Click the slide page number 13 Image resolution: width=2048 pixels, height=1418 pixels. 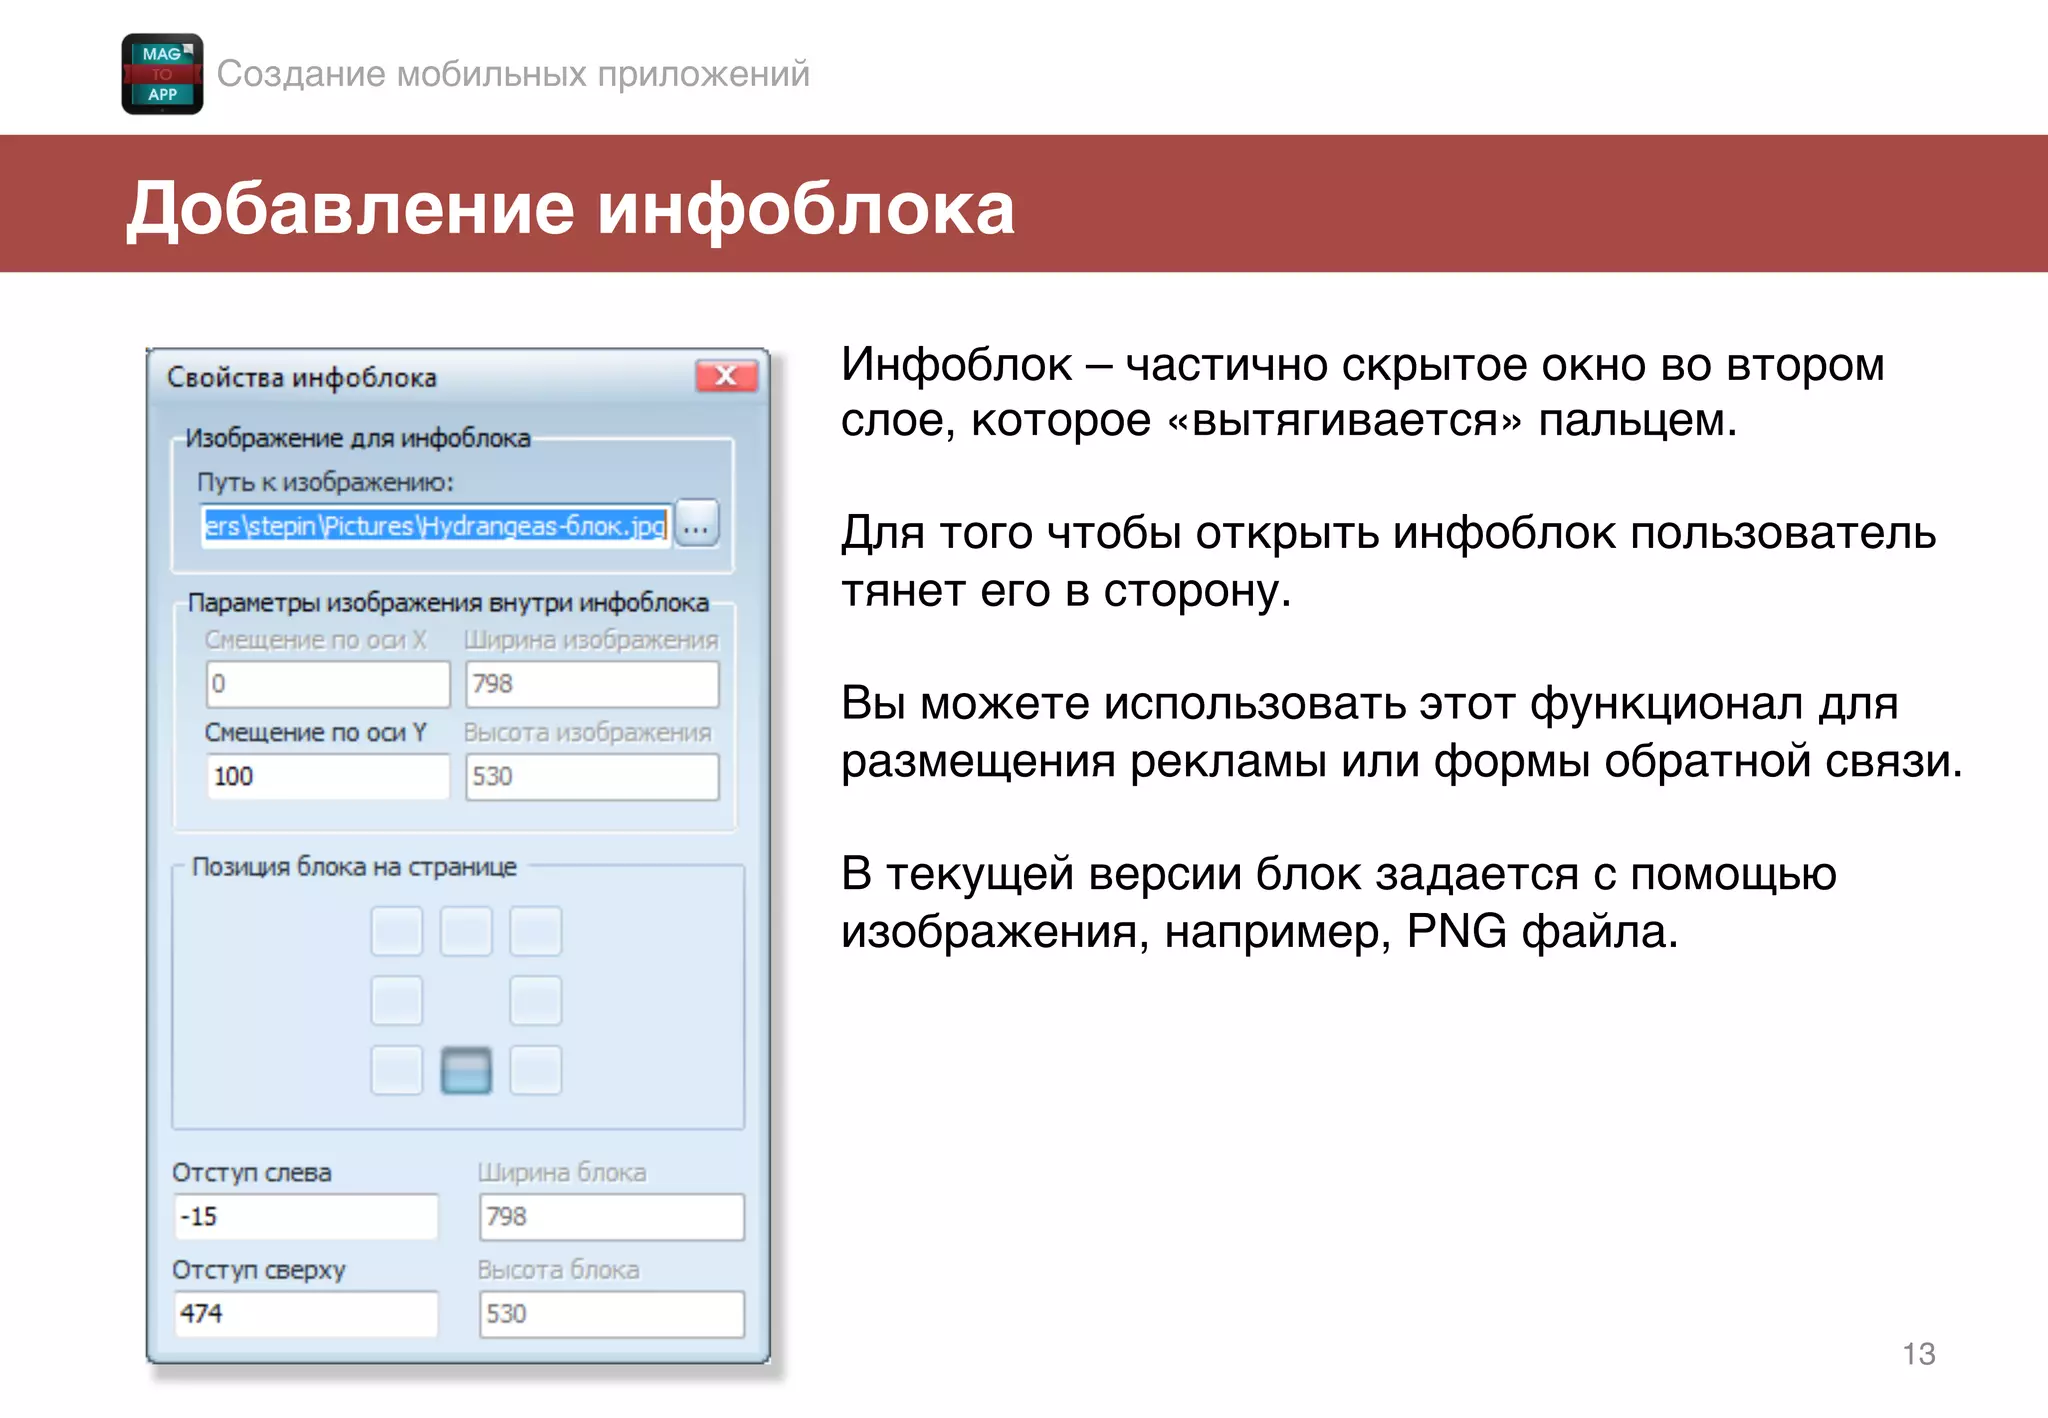tap(1918, 1354)
